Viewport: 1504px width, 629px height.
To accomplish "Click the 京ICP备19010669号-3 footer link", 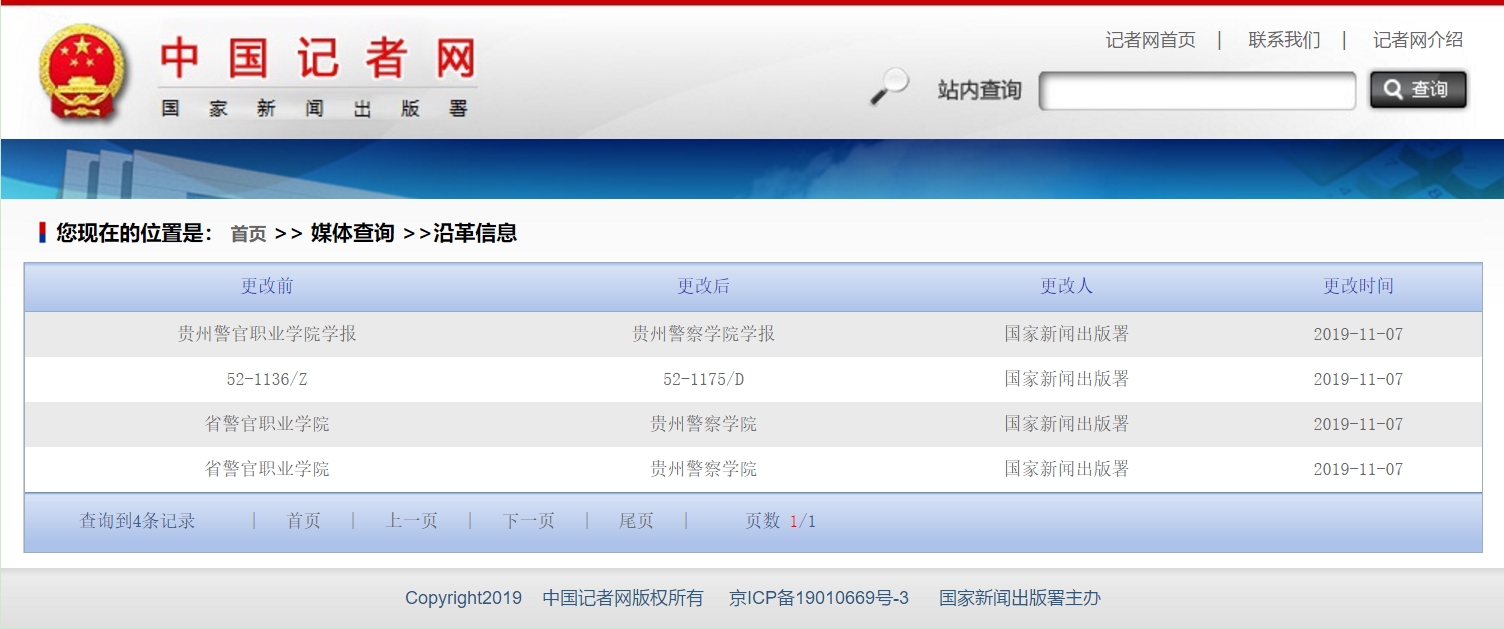I will 818,598.
